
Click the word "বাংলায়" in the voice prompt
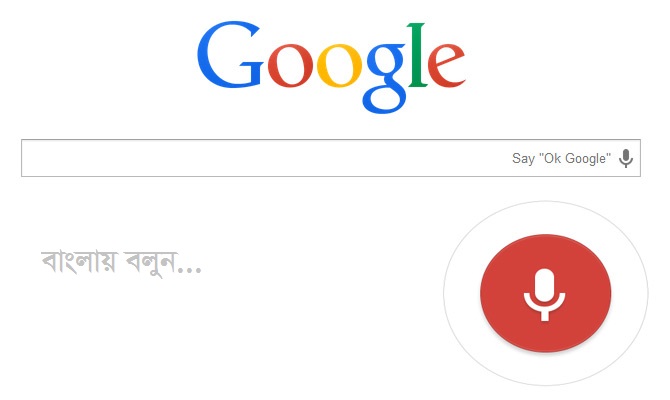(79, 262)
